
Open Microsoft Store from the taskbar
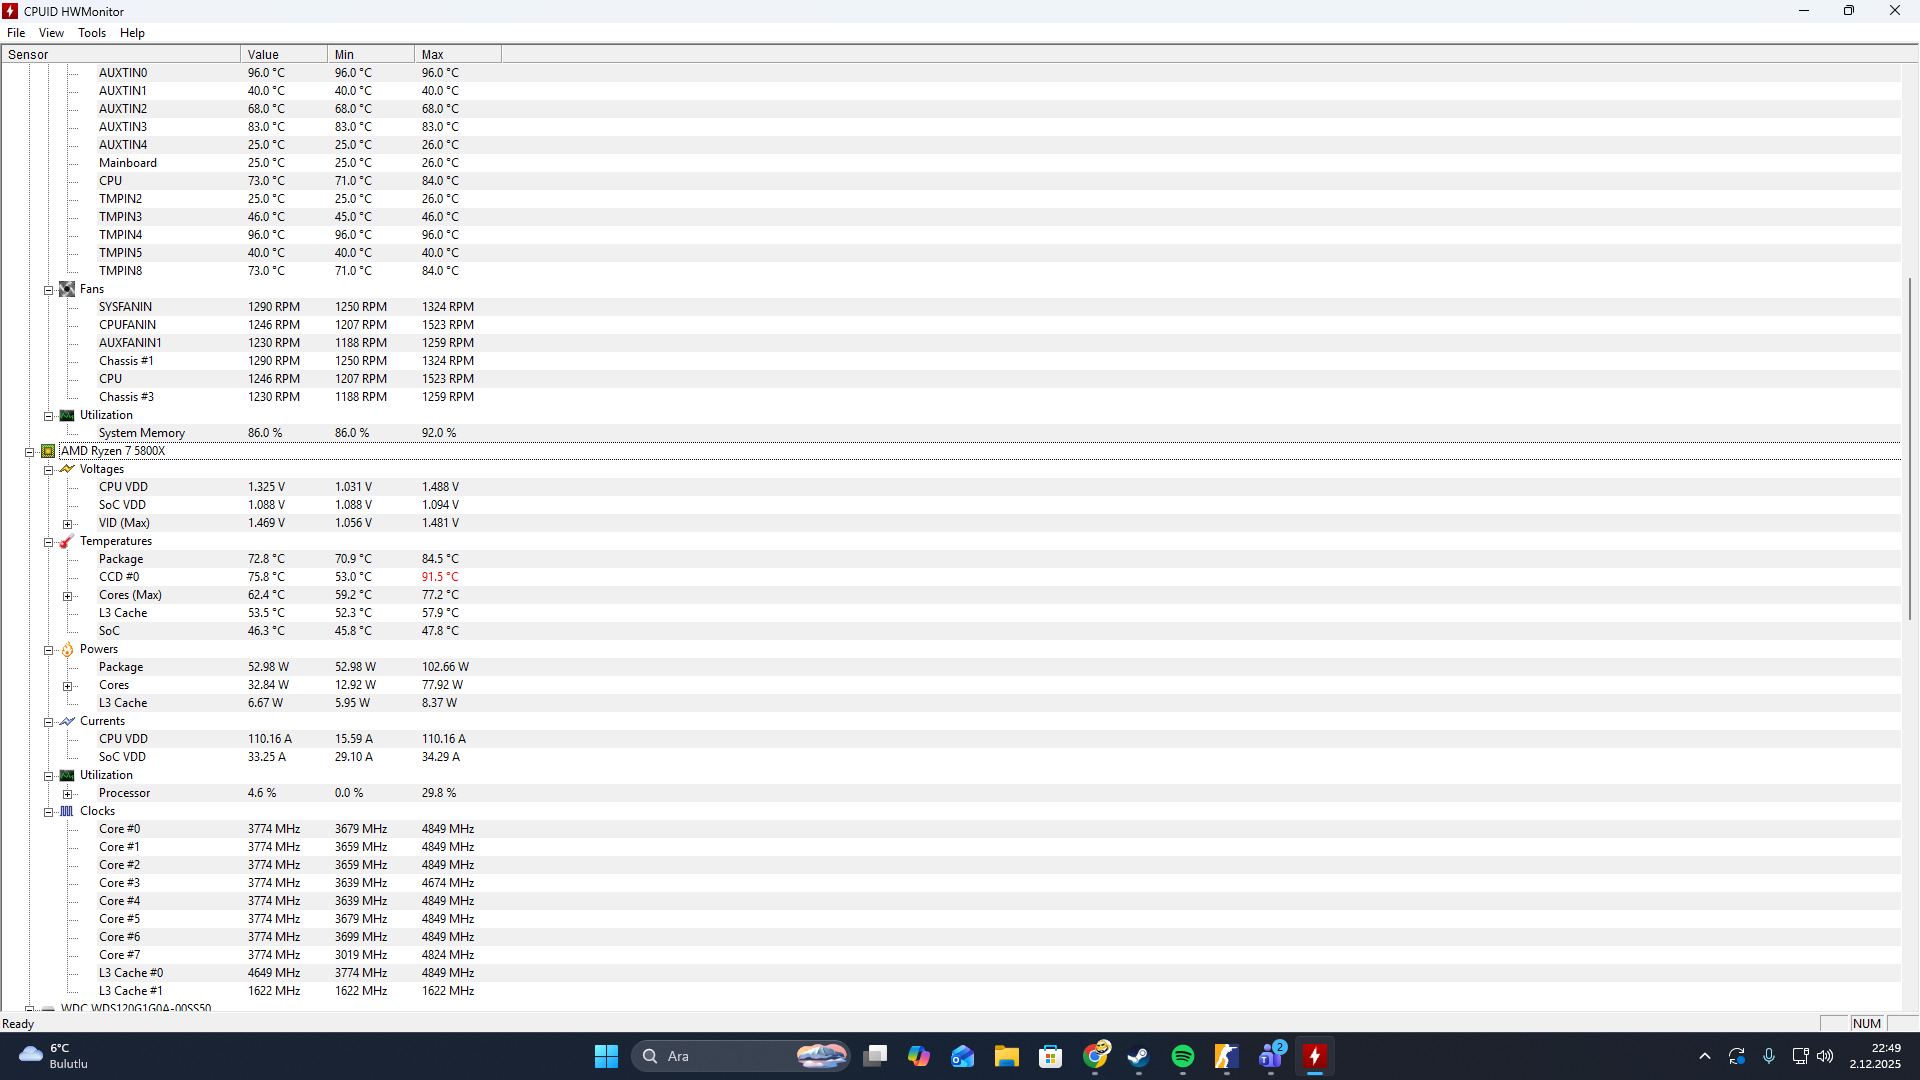point(1051,1056)
